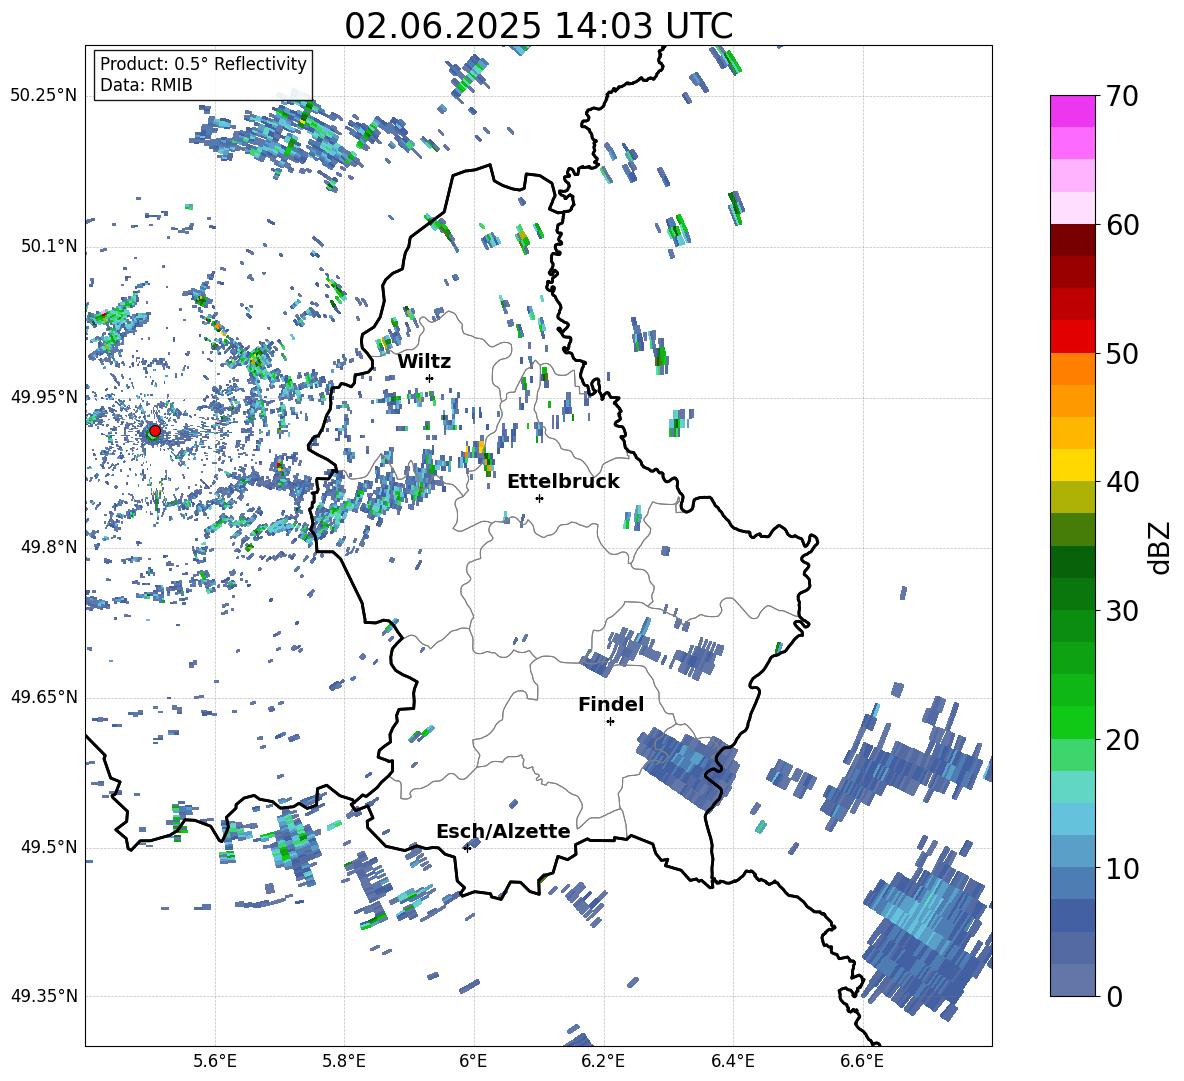Click the 49.95°N latitude label
Screen dimensions: 1184x1081
(x=44, y=397)
